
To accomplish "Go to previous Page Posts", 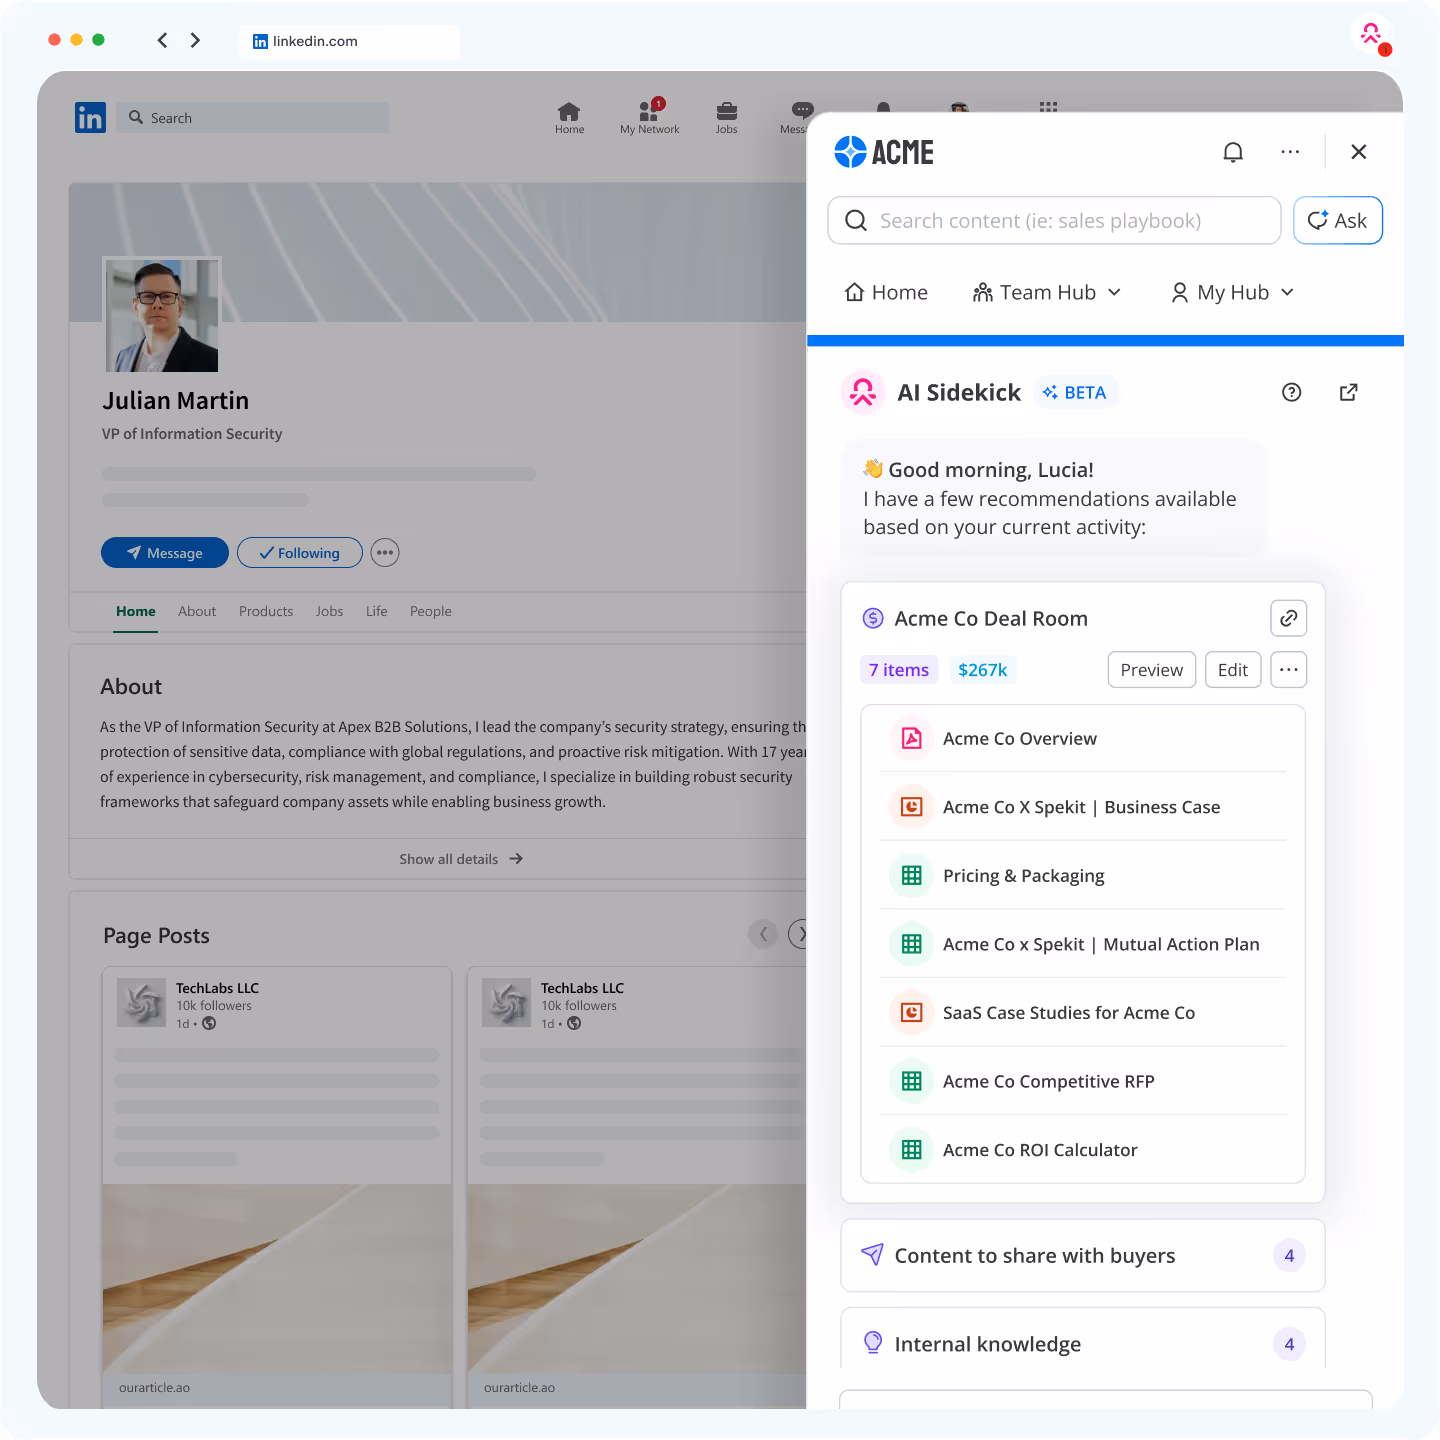I will [763, 934].
